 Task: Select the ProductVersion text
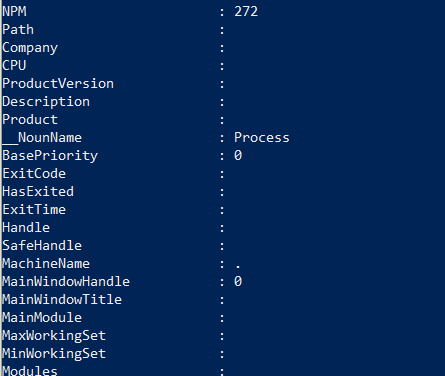(58, 84)
